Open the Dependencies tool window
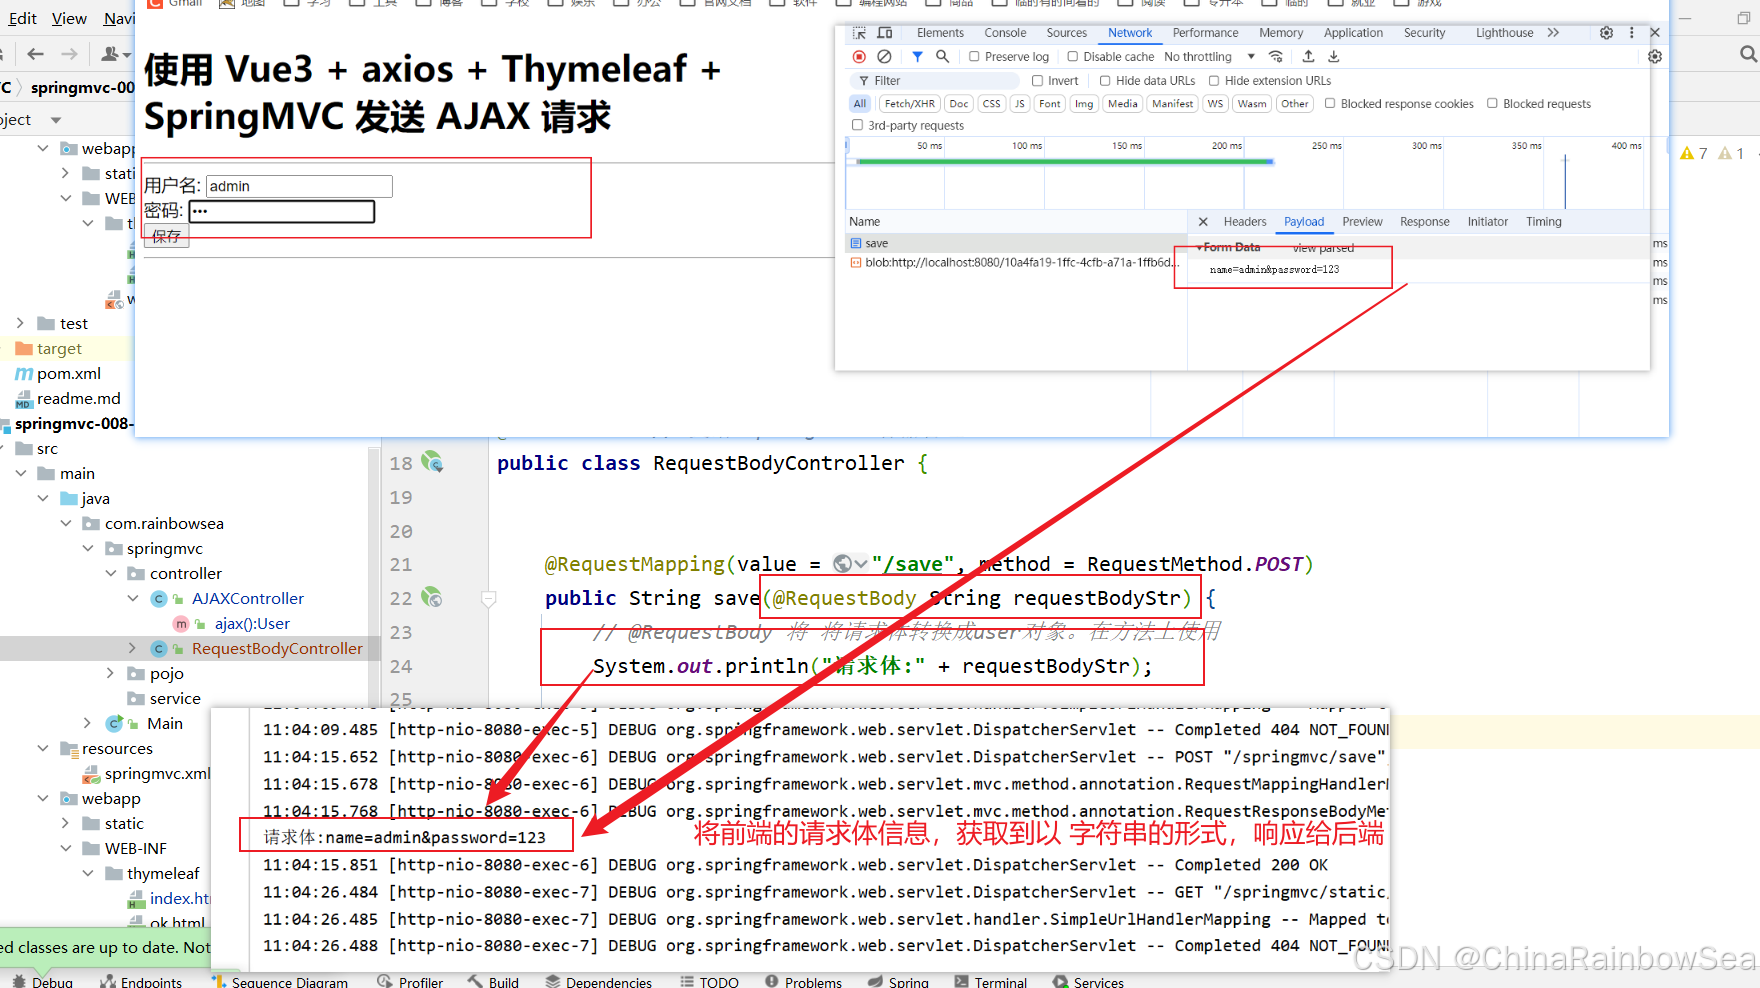This screenshot has height=988, width=1760. 599,982
